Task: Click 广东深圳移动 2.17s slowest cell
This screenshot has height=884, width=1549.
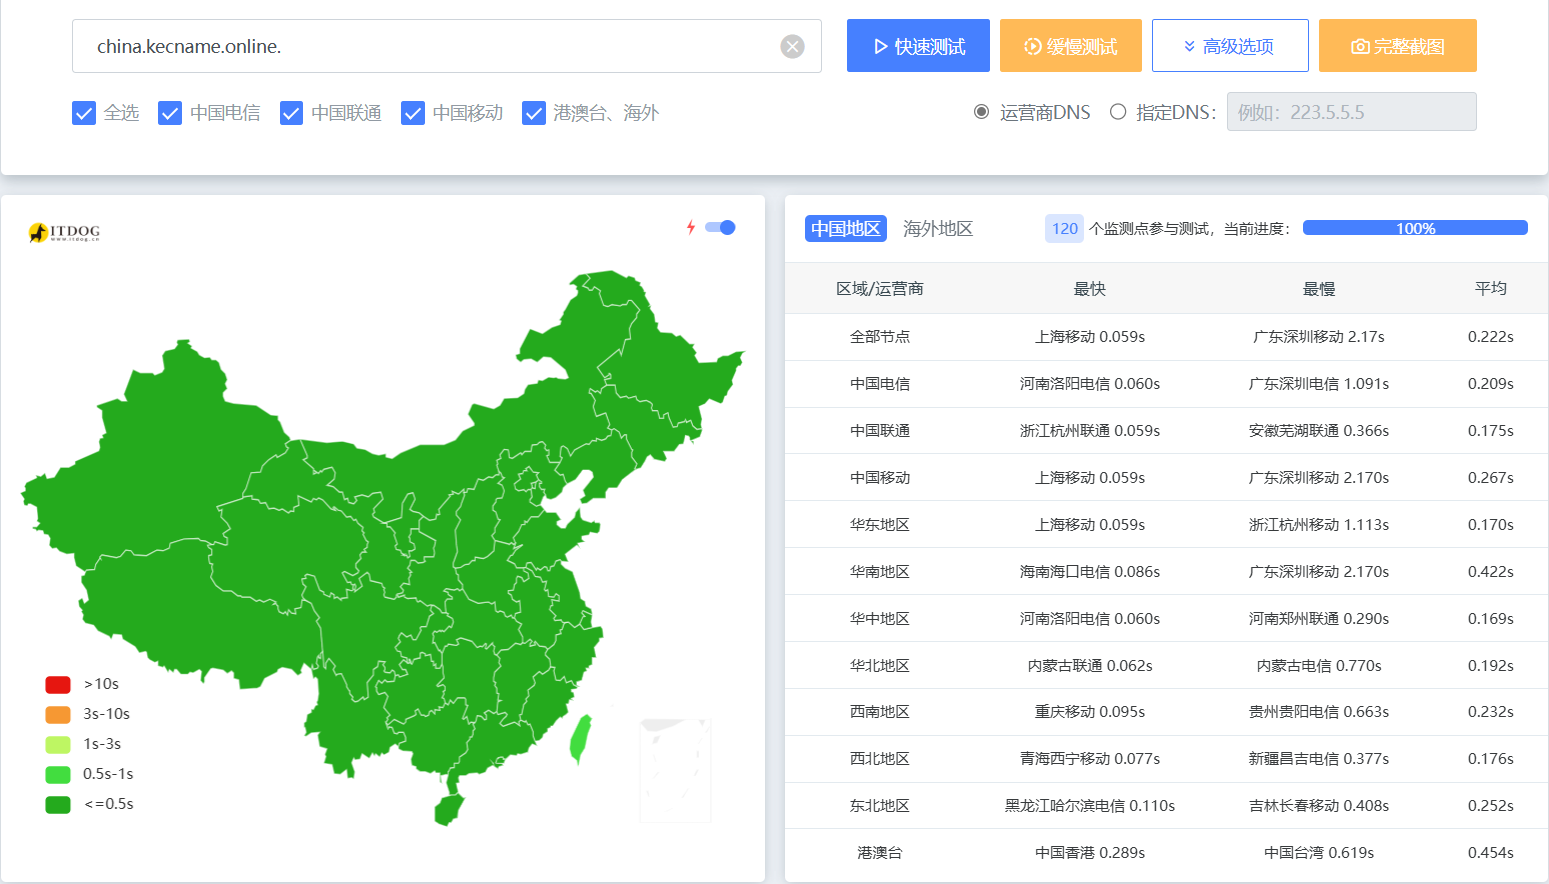Action: (x=1319, y=337)
